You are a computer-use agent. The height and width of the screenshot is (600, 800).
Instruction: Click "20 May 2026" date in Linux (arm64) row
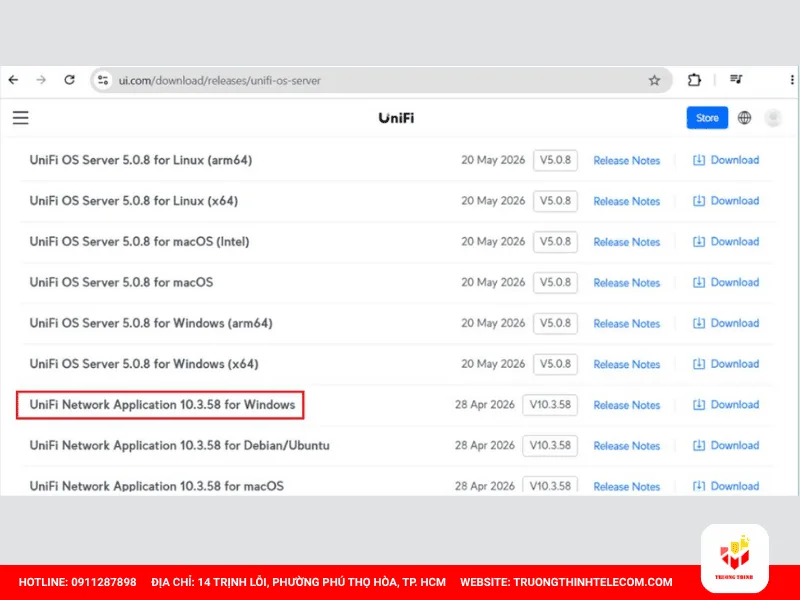[x=493, y=160]
